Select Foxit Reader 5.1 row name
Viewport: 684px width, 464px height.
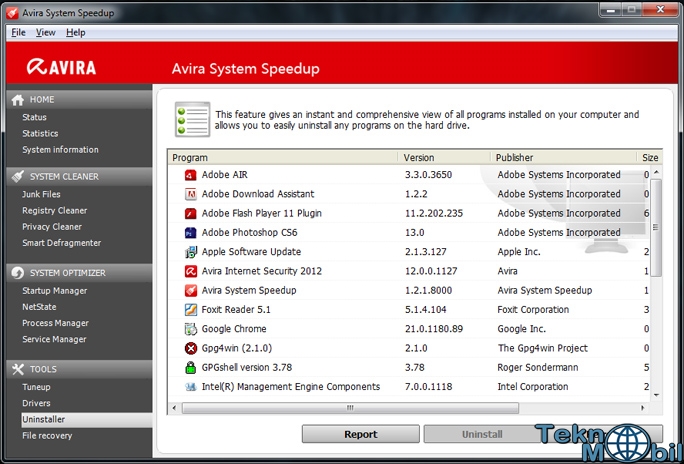coord(236,310)
